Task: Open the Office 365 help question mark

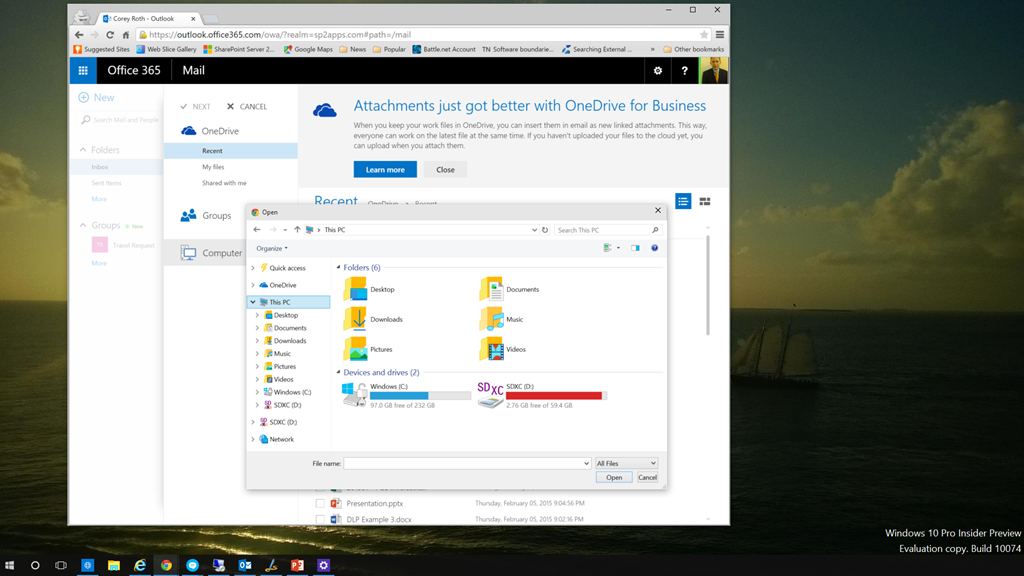Action: pyautogui.click(x=684, y=71)
